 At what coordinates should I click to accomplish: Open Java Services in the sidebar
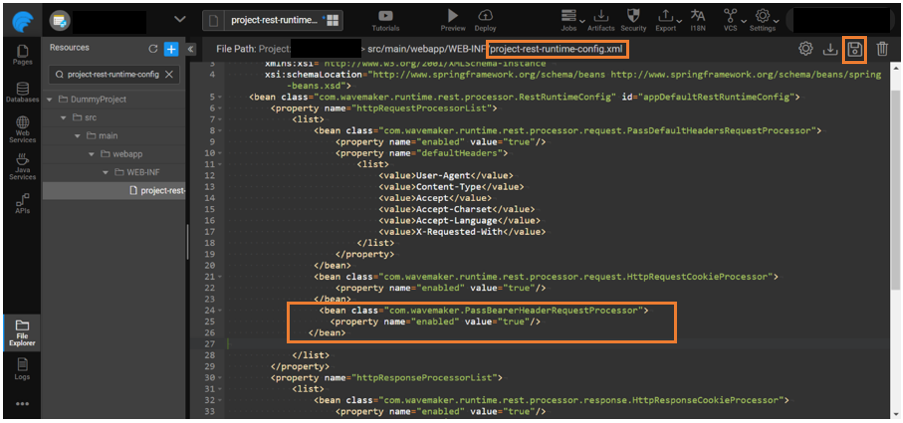click(x=22, y=166)
